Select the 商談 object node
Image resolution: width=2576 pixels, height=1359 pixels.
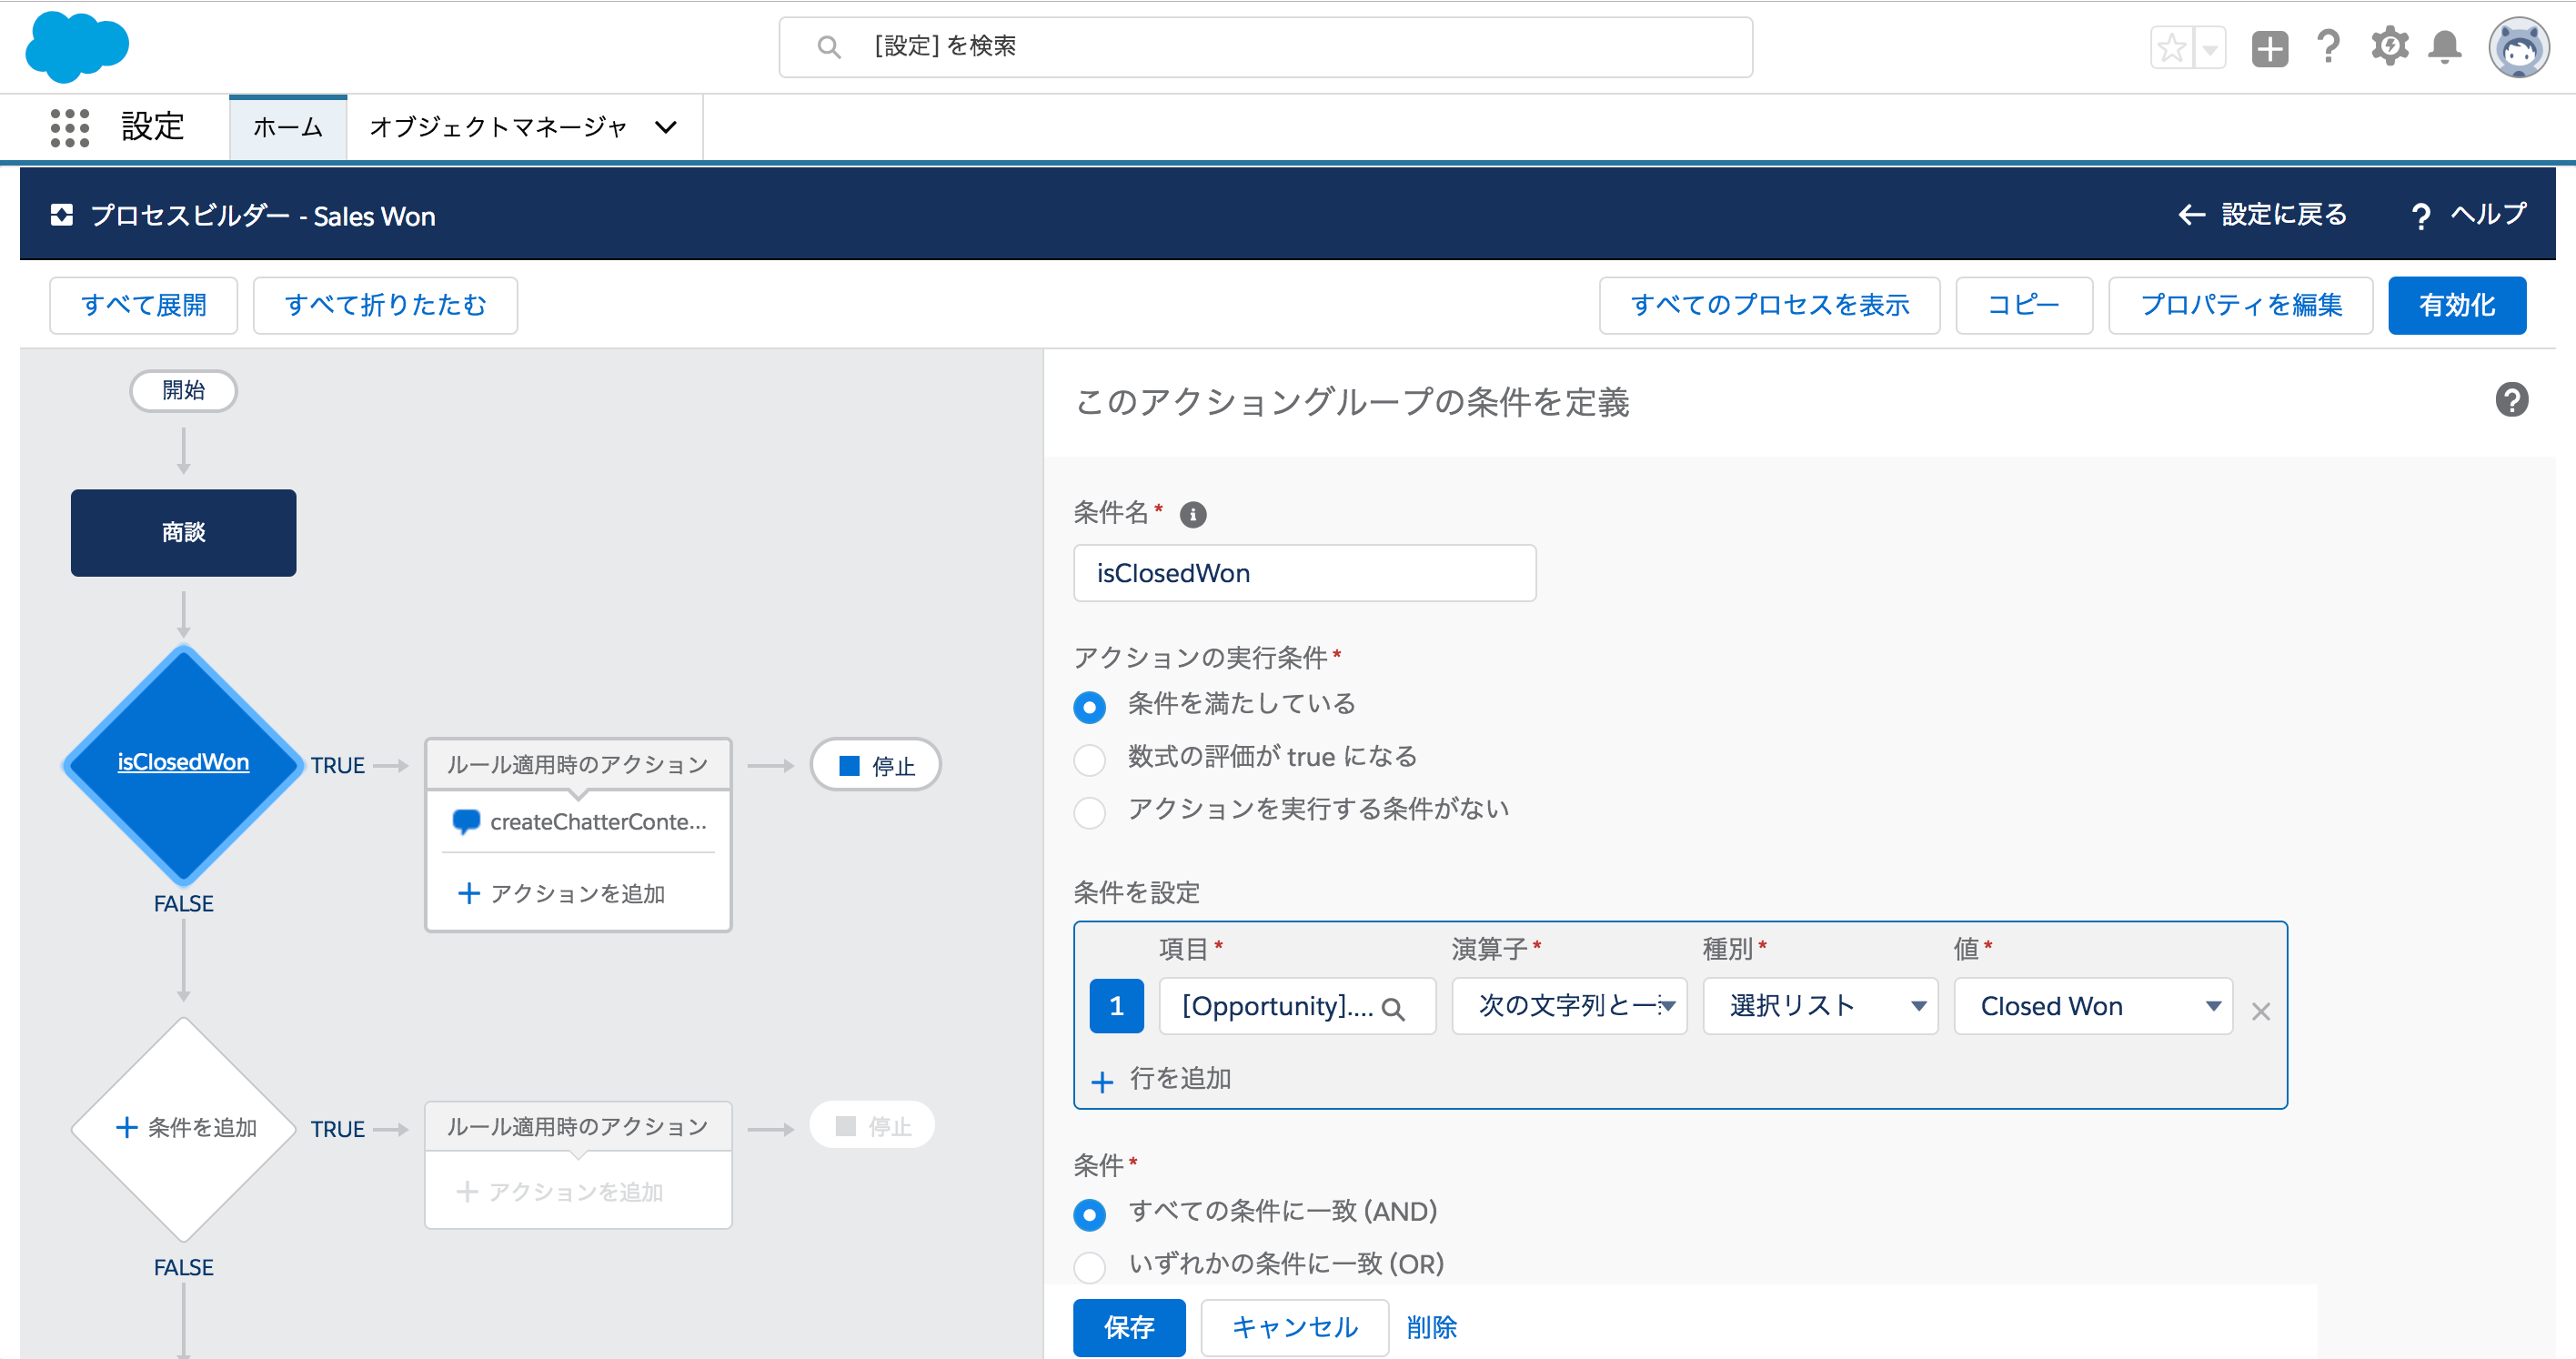coord(184,532)
